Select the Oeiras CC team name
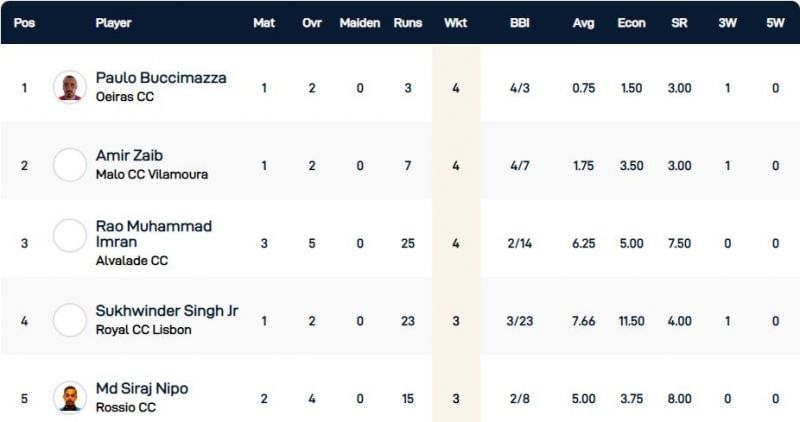Screen dimensions: 800x422 [127, 97]
